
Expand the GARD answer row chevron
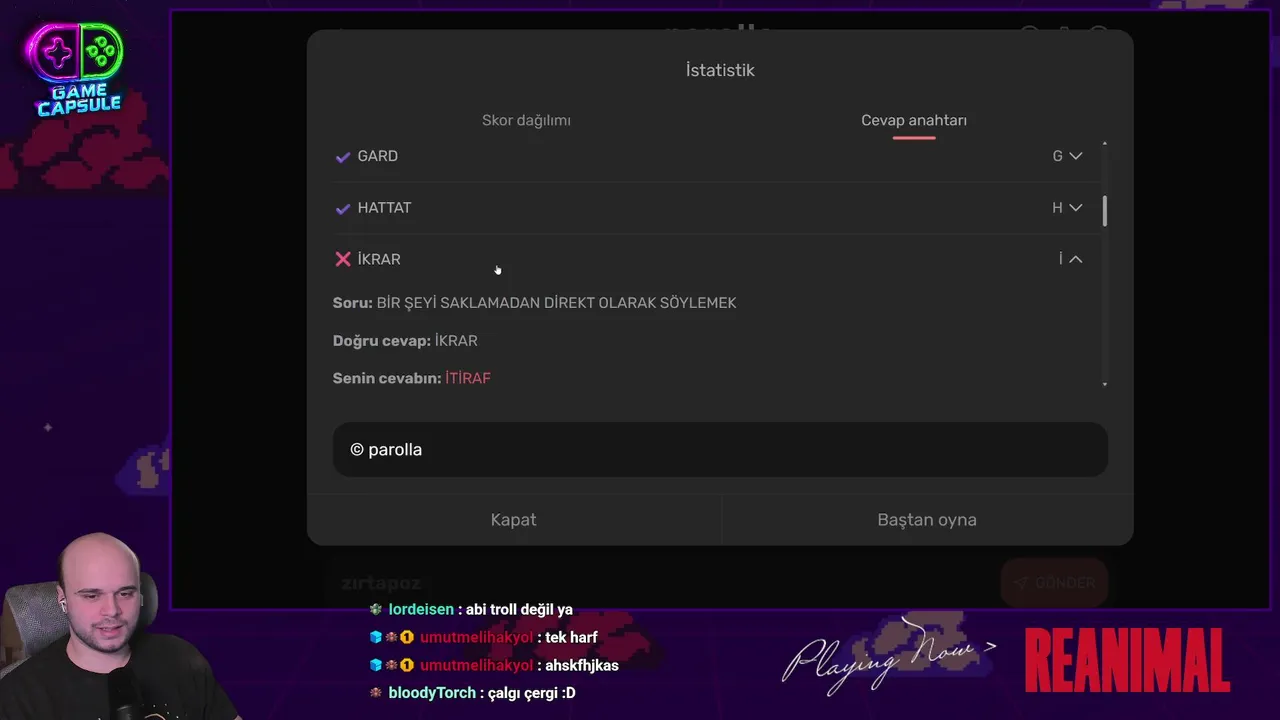tap(1076, 156)
